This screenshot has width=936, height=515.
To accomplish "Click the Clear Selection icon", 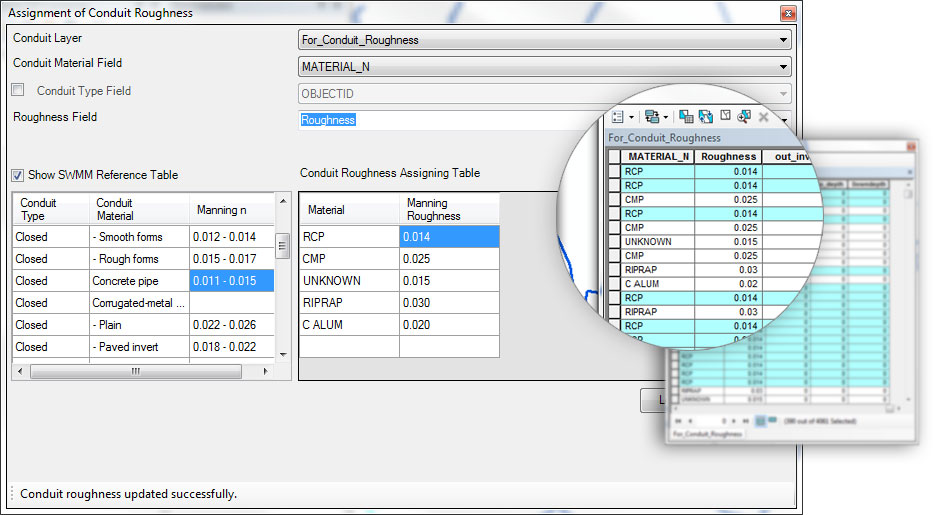I will [725, 117].
